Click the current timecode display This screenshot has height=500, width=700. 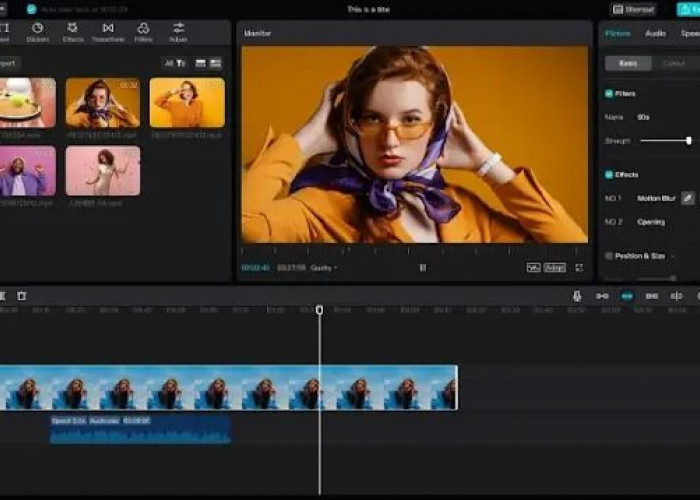pos(255,267)
